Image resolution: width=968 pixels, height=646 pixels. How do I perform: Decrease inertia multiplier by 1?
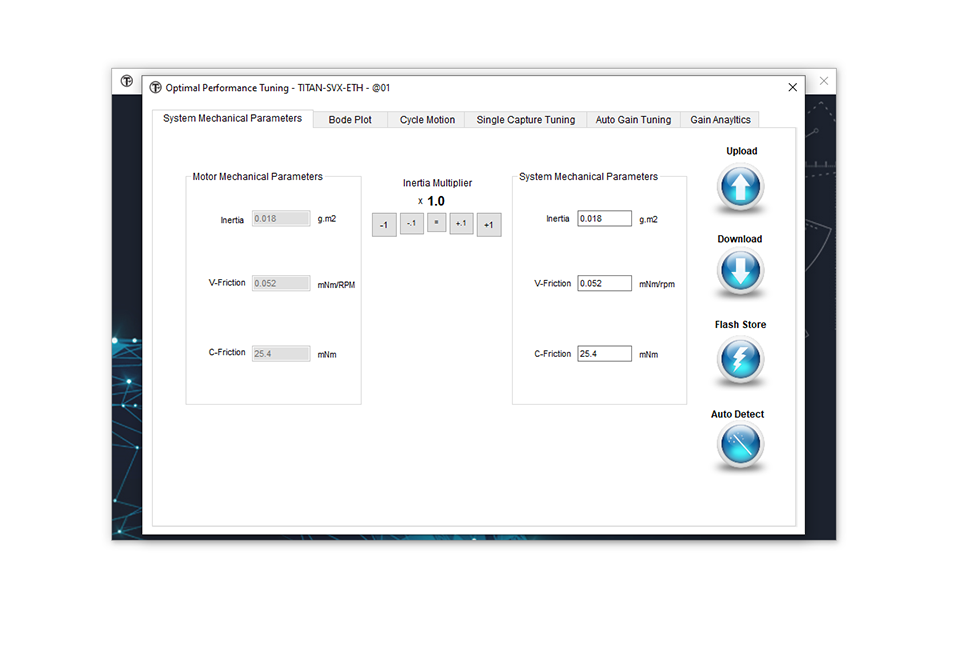click(x=384, y=225)
